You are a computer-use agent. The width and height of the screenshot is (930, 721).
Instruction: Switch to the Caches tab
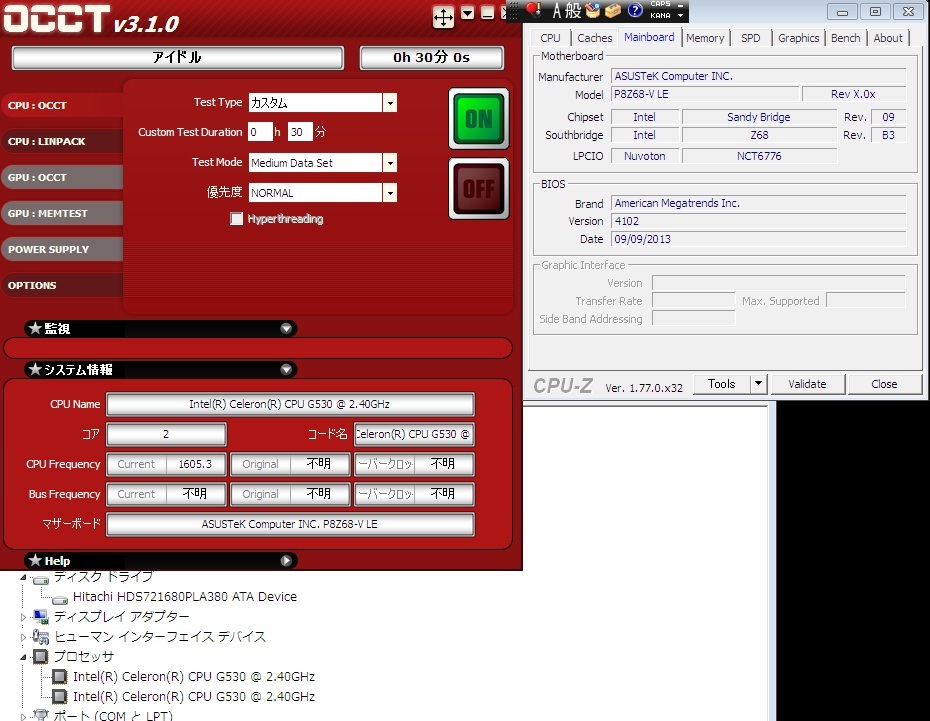pos(594,38)
